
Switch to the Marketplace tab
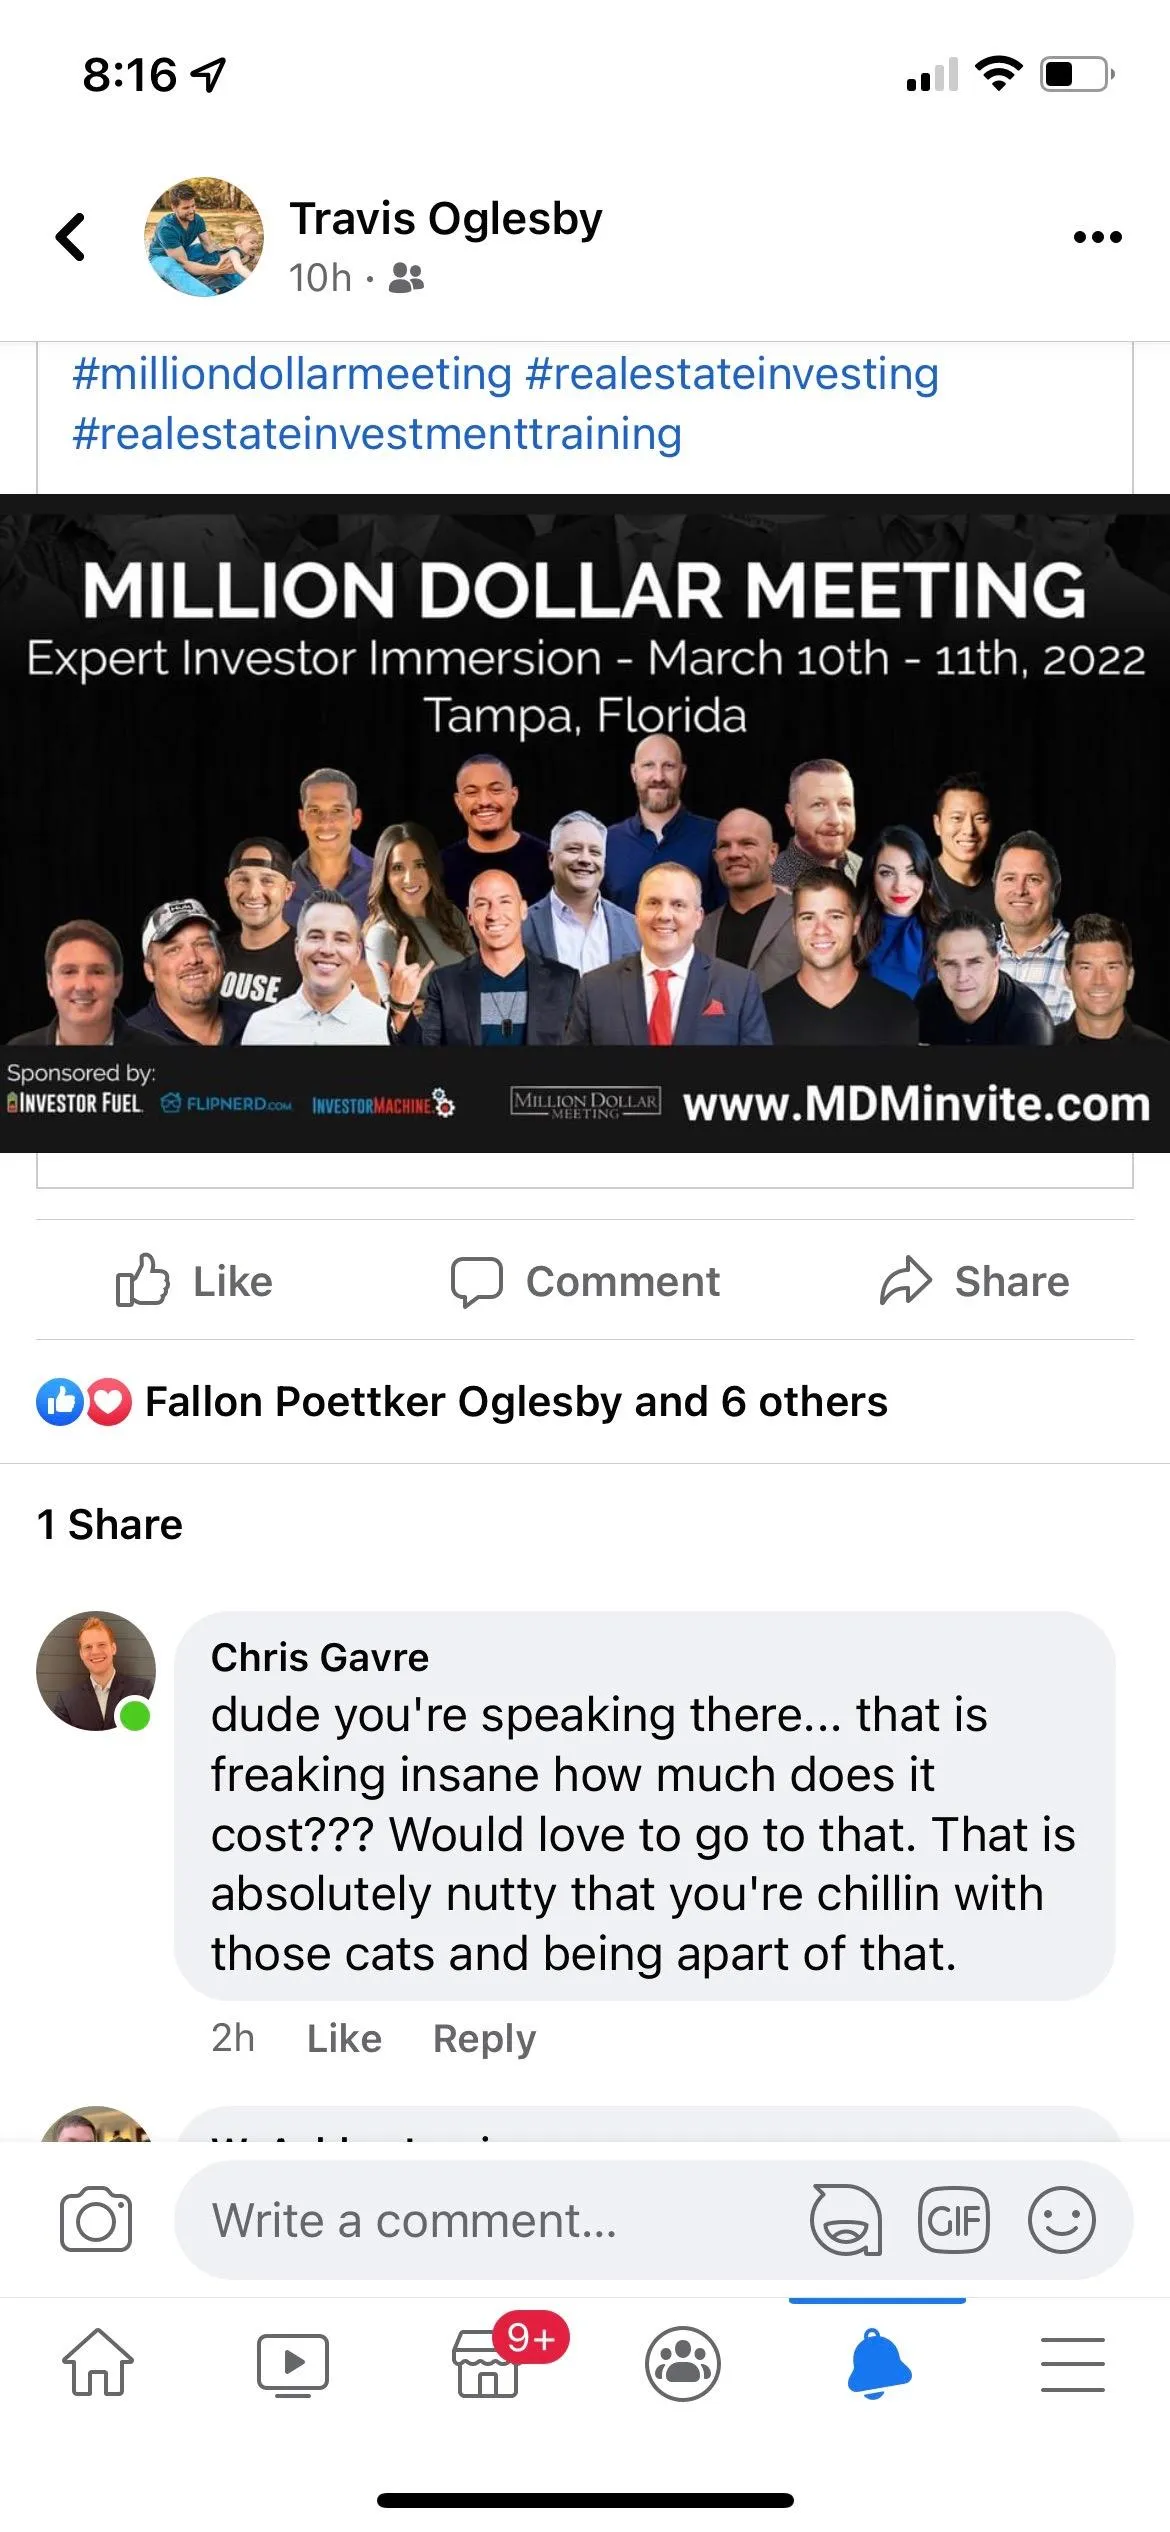(489, 2364)
